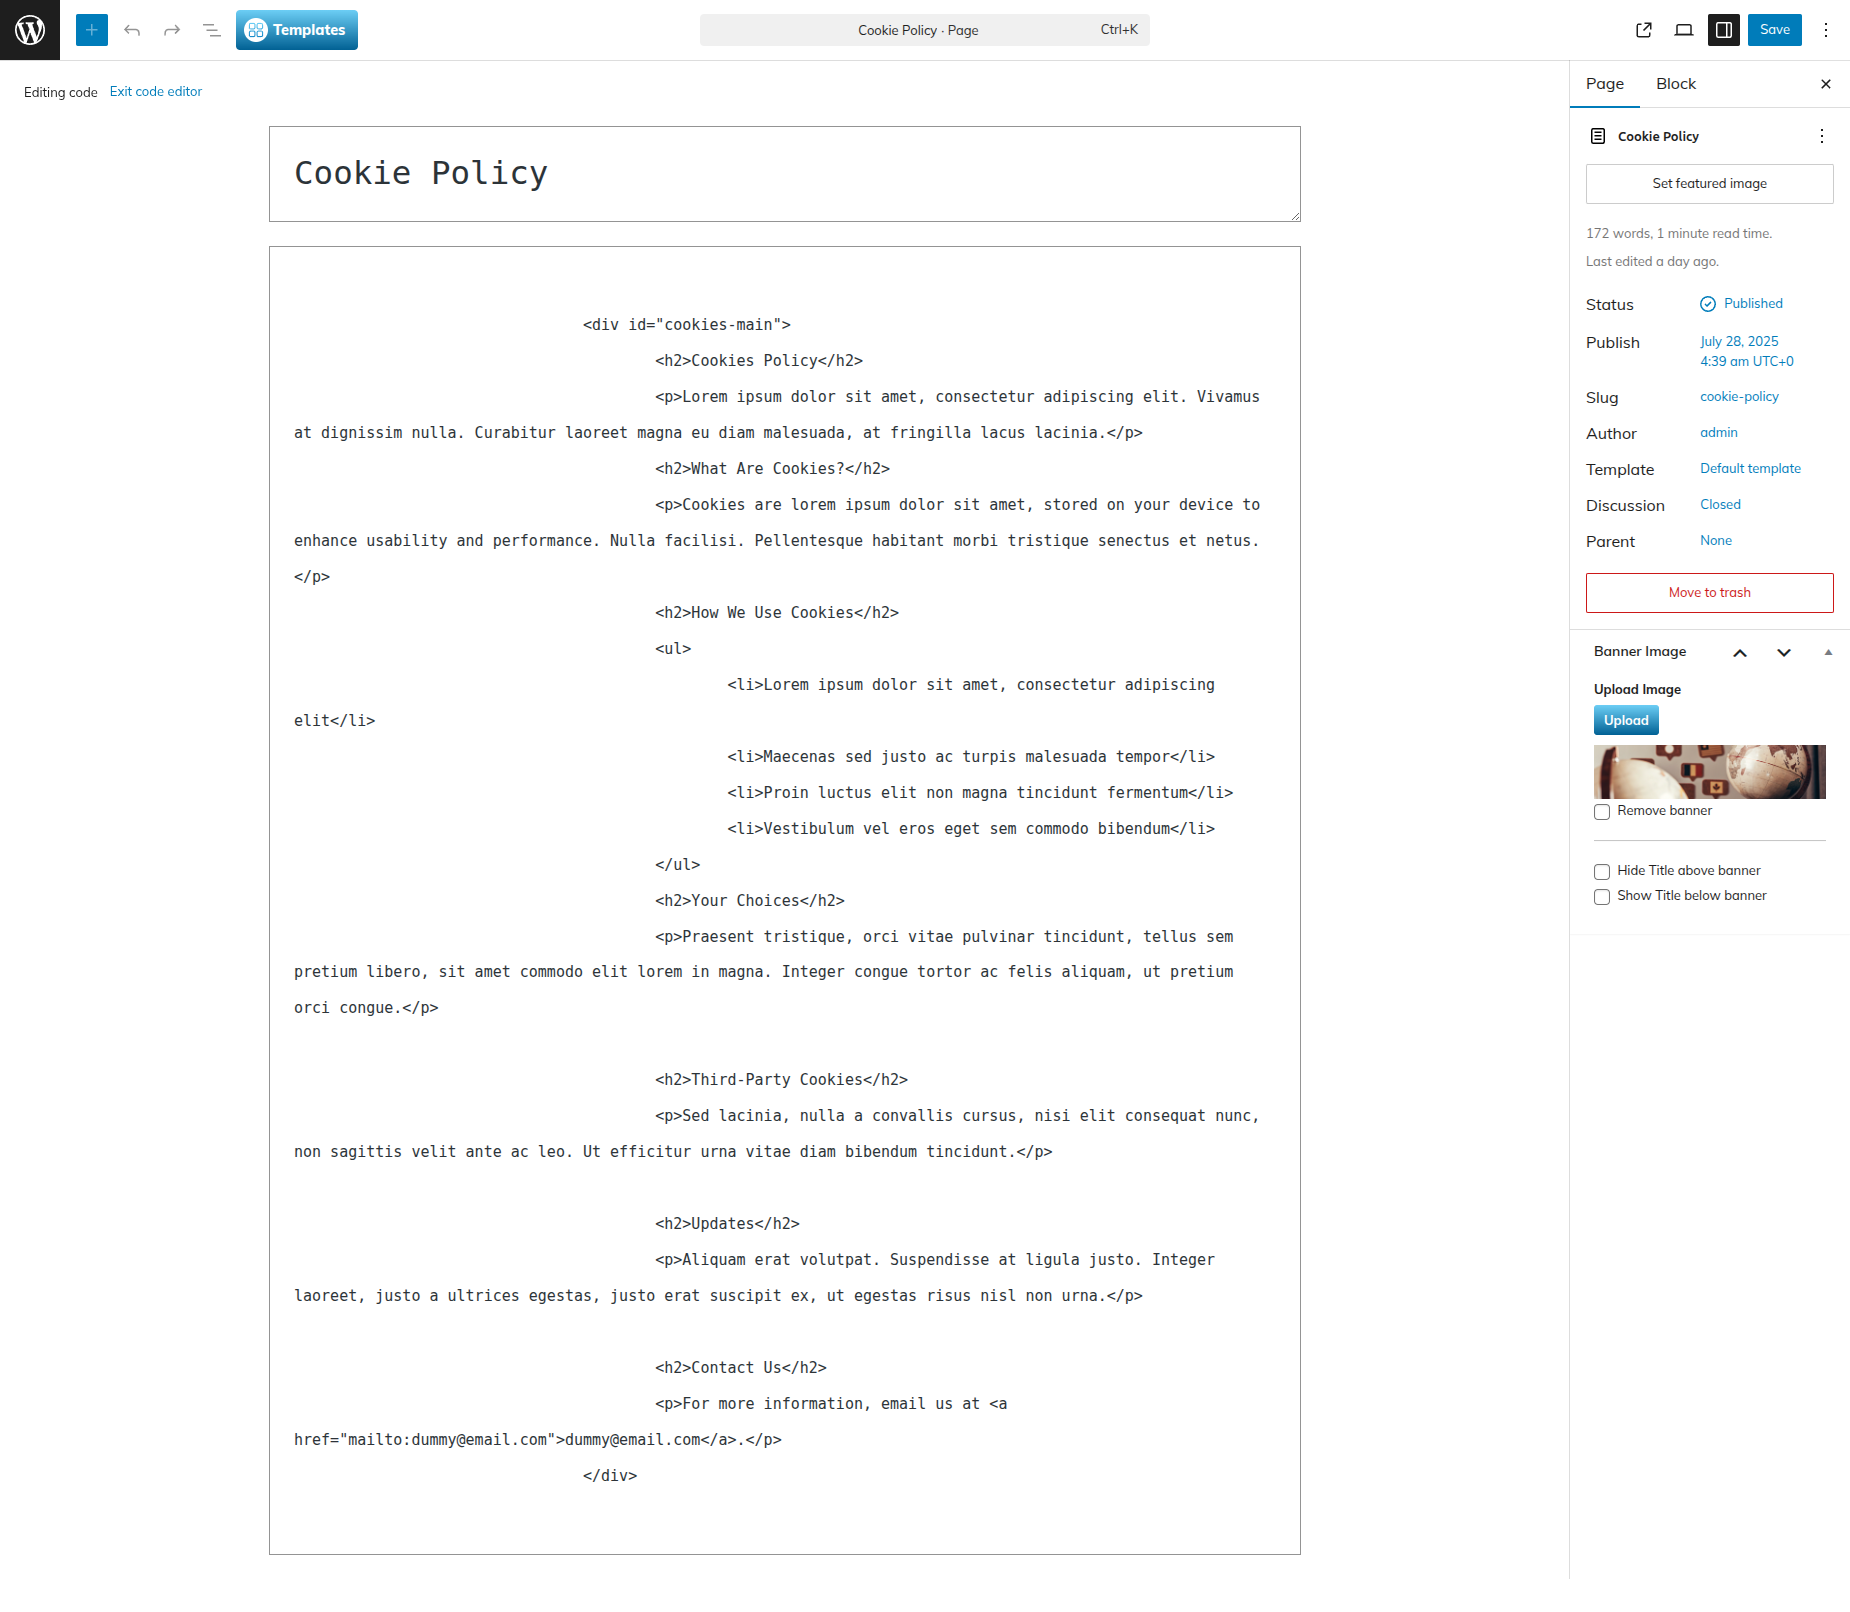Viewport: 1850px width, 1612px height.
Task: Open the block inserter plus button
Action: [x=91, y=30]
